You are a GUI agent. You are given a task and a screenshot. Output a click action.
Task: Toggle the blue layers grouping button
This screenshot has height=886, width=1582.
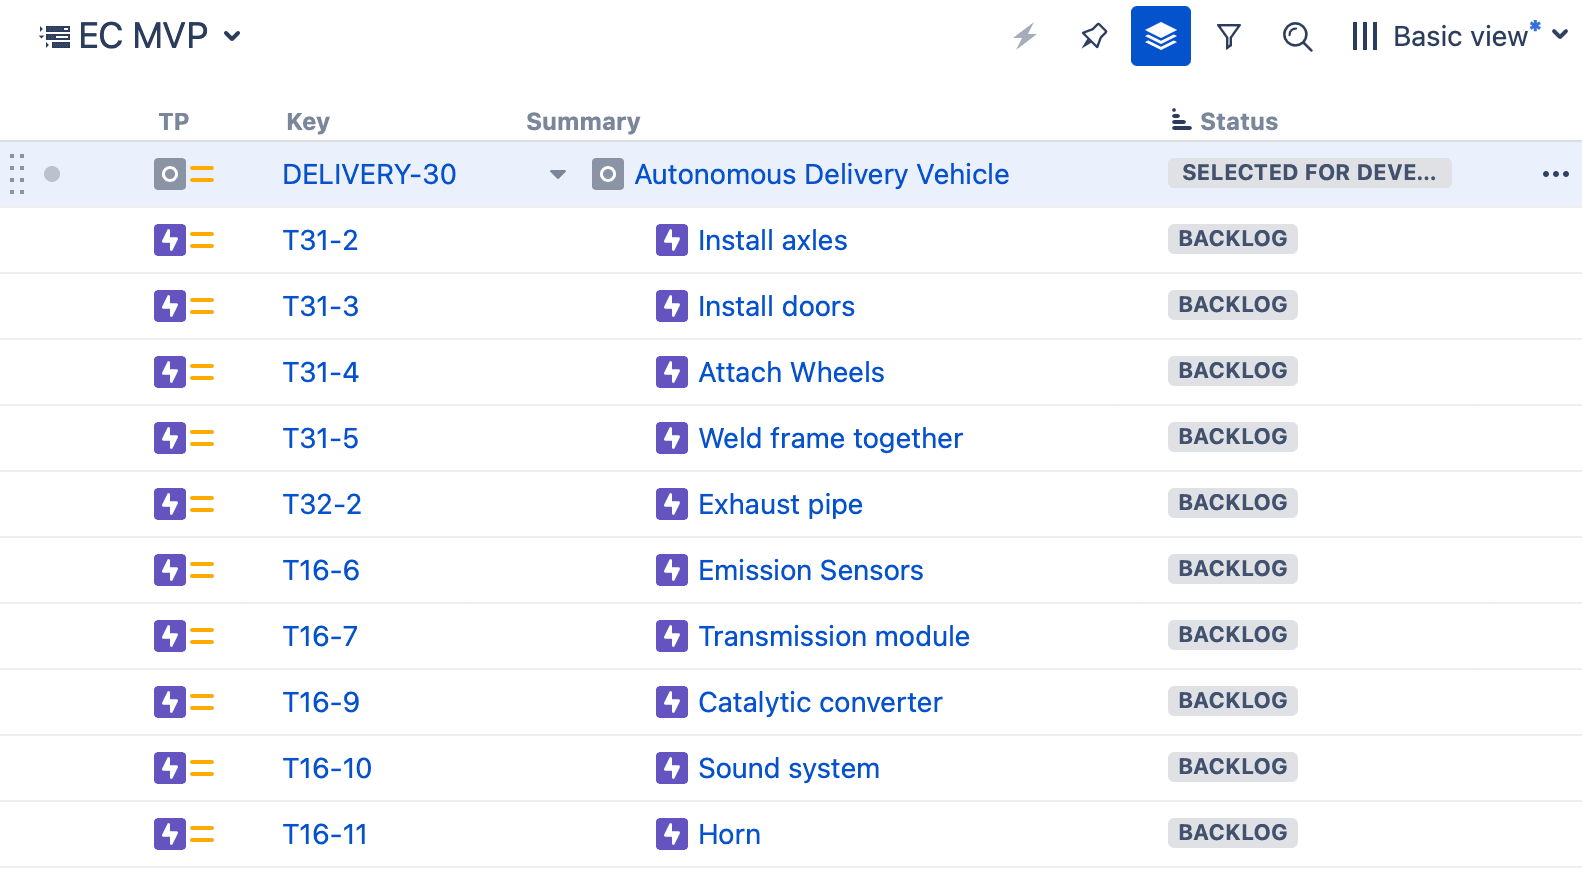(1160, 37)
